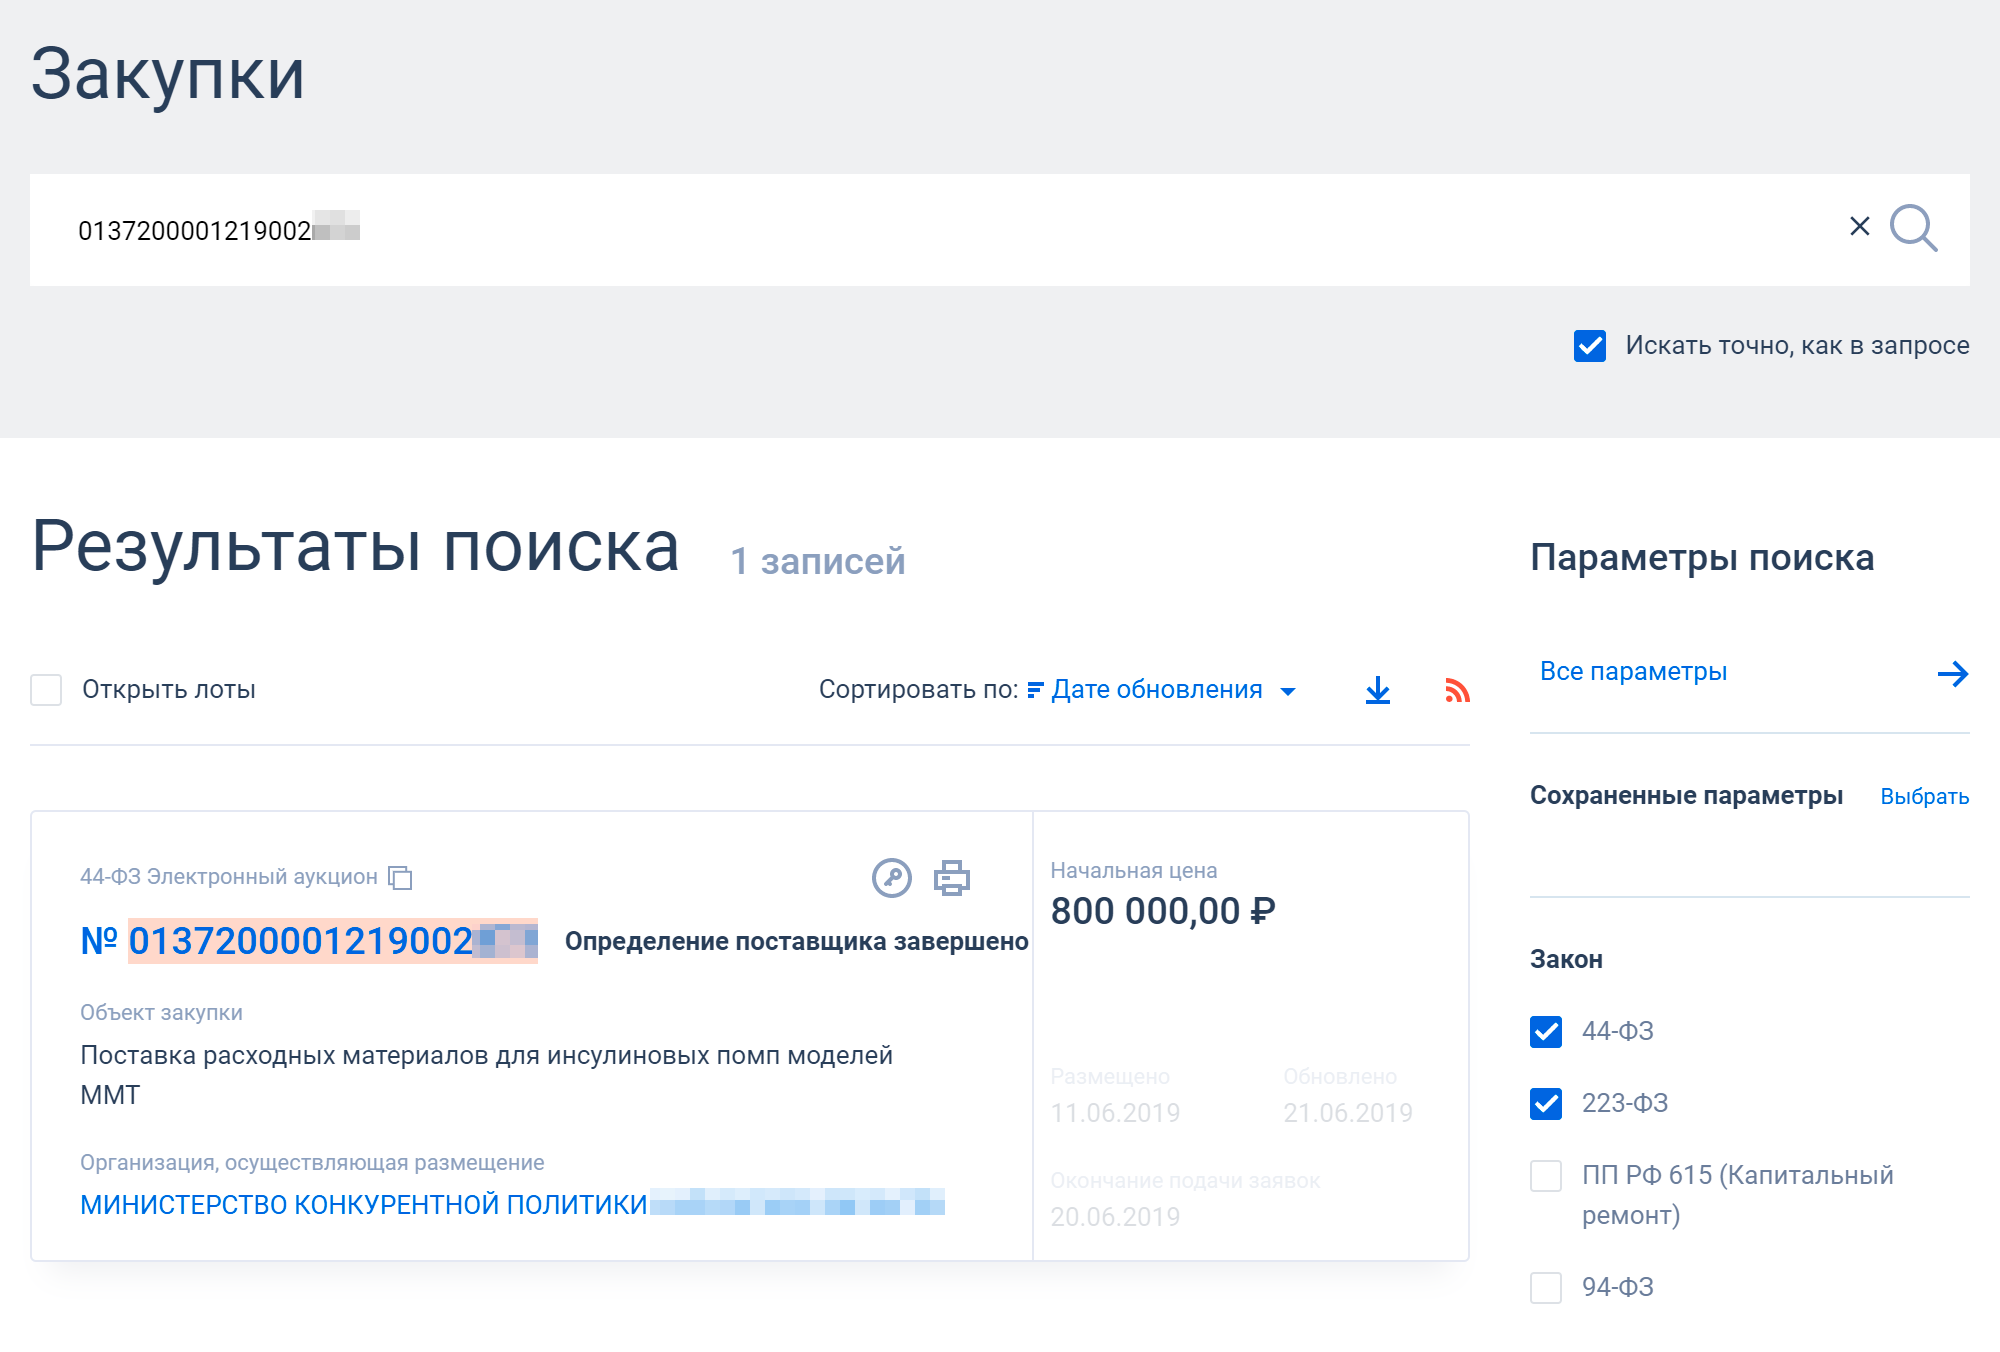Open МИНИСТЕРСТВО КОНКУРЕНТНОЙ ПОЛИТИКИ organization link

(512, 1204)
